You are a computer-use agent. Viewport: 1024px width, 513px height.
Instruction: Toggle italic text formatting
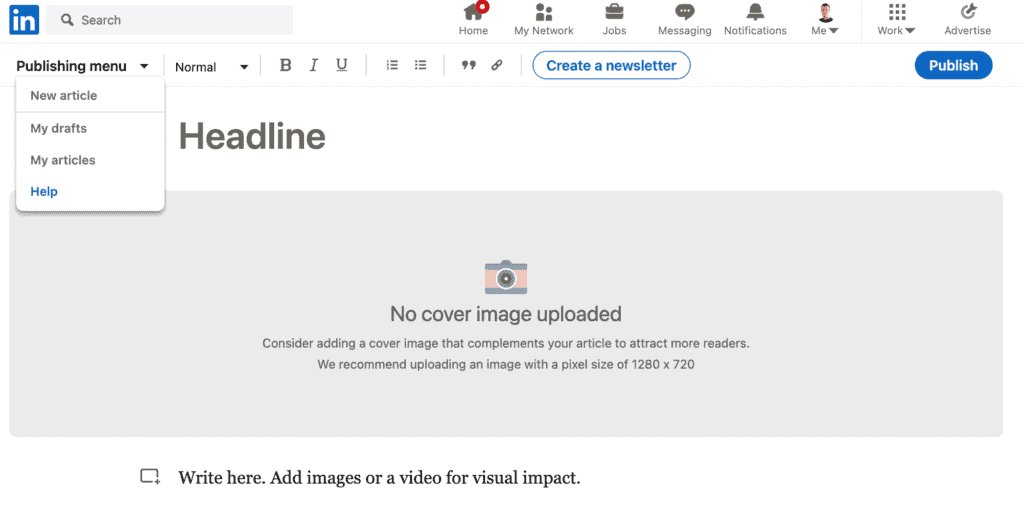click(313, 66)
